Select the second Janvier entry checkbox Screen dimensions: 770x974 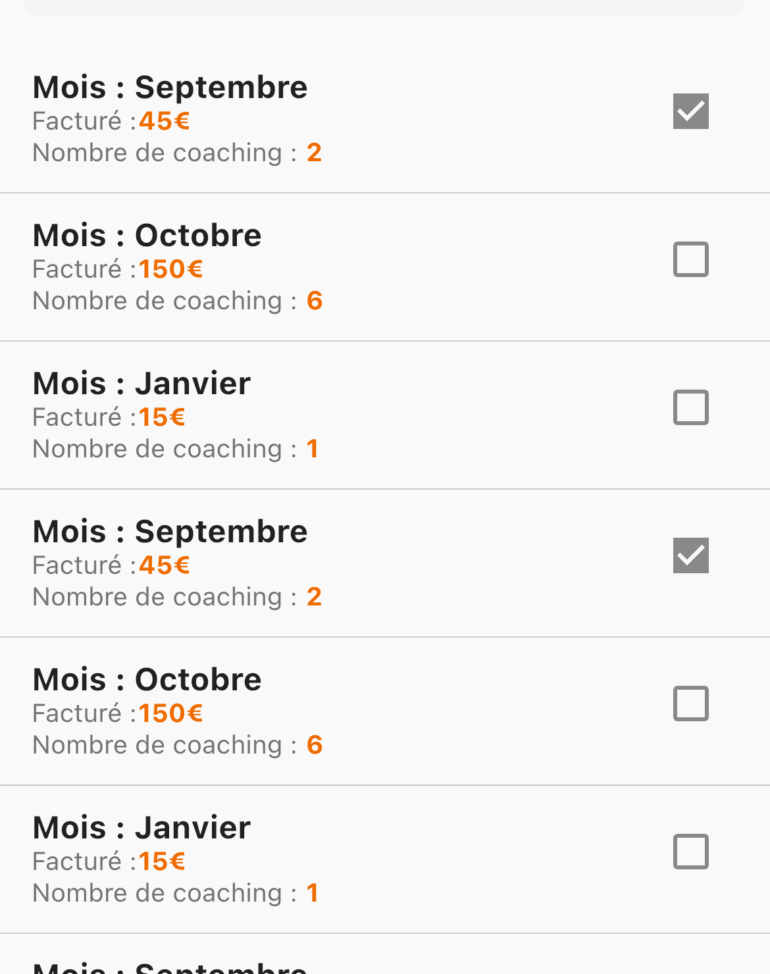pos(691,852)
